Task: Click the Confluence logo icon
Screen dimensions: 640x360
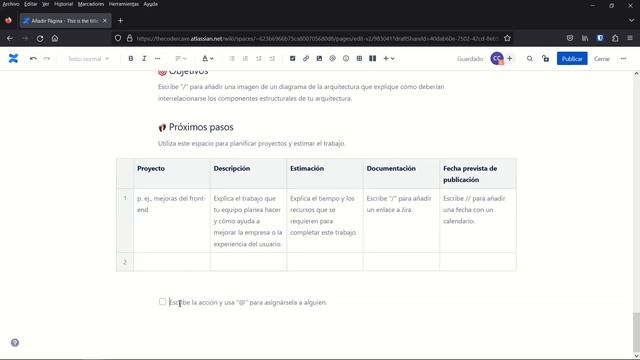Action: click(13, 59)
